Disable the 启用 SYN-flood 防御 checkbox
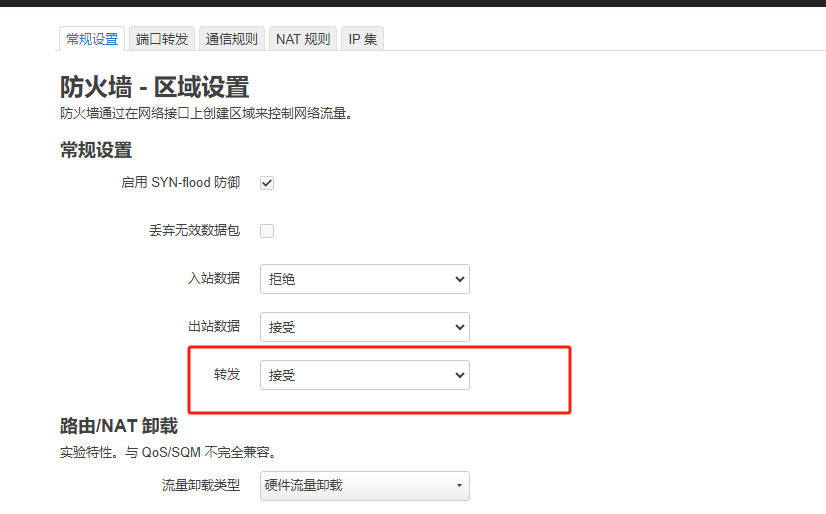 pyautogui.click(x=267, y=183)
